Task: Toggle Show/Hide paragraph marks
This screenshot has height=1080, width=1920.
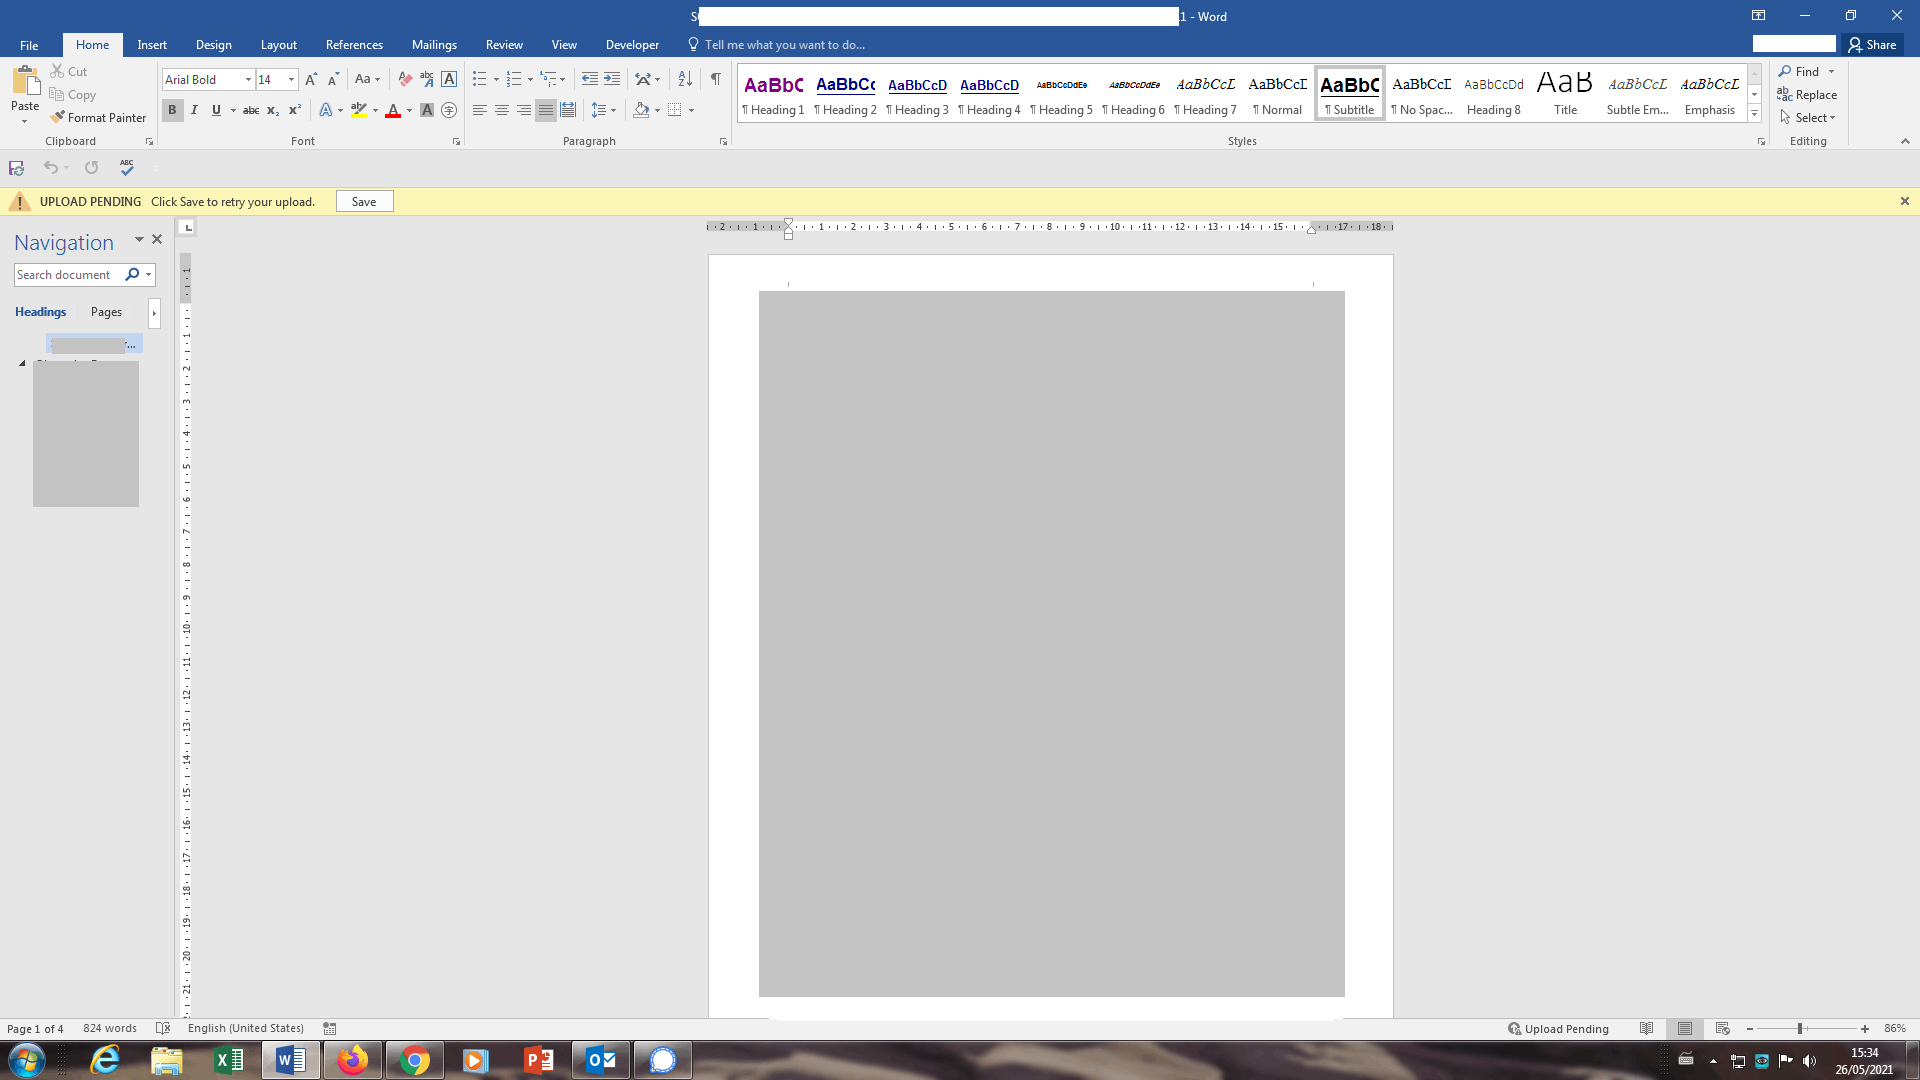Action: [716, 79]
